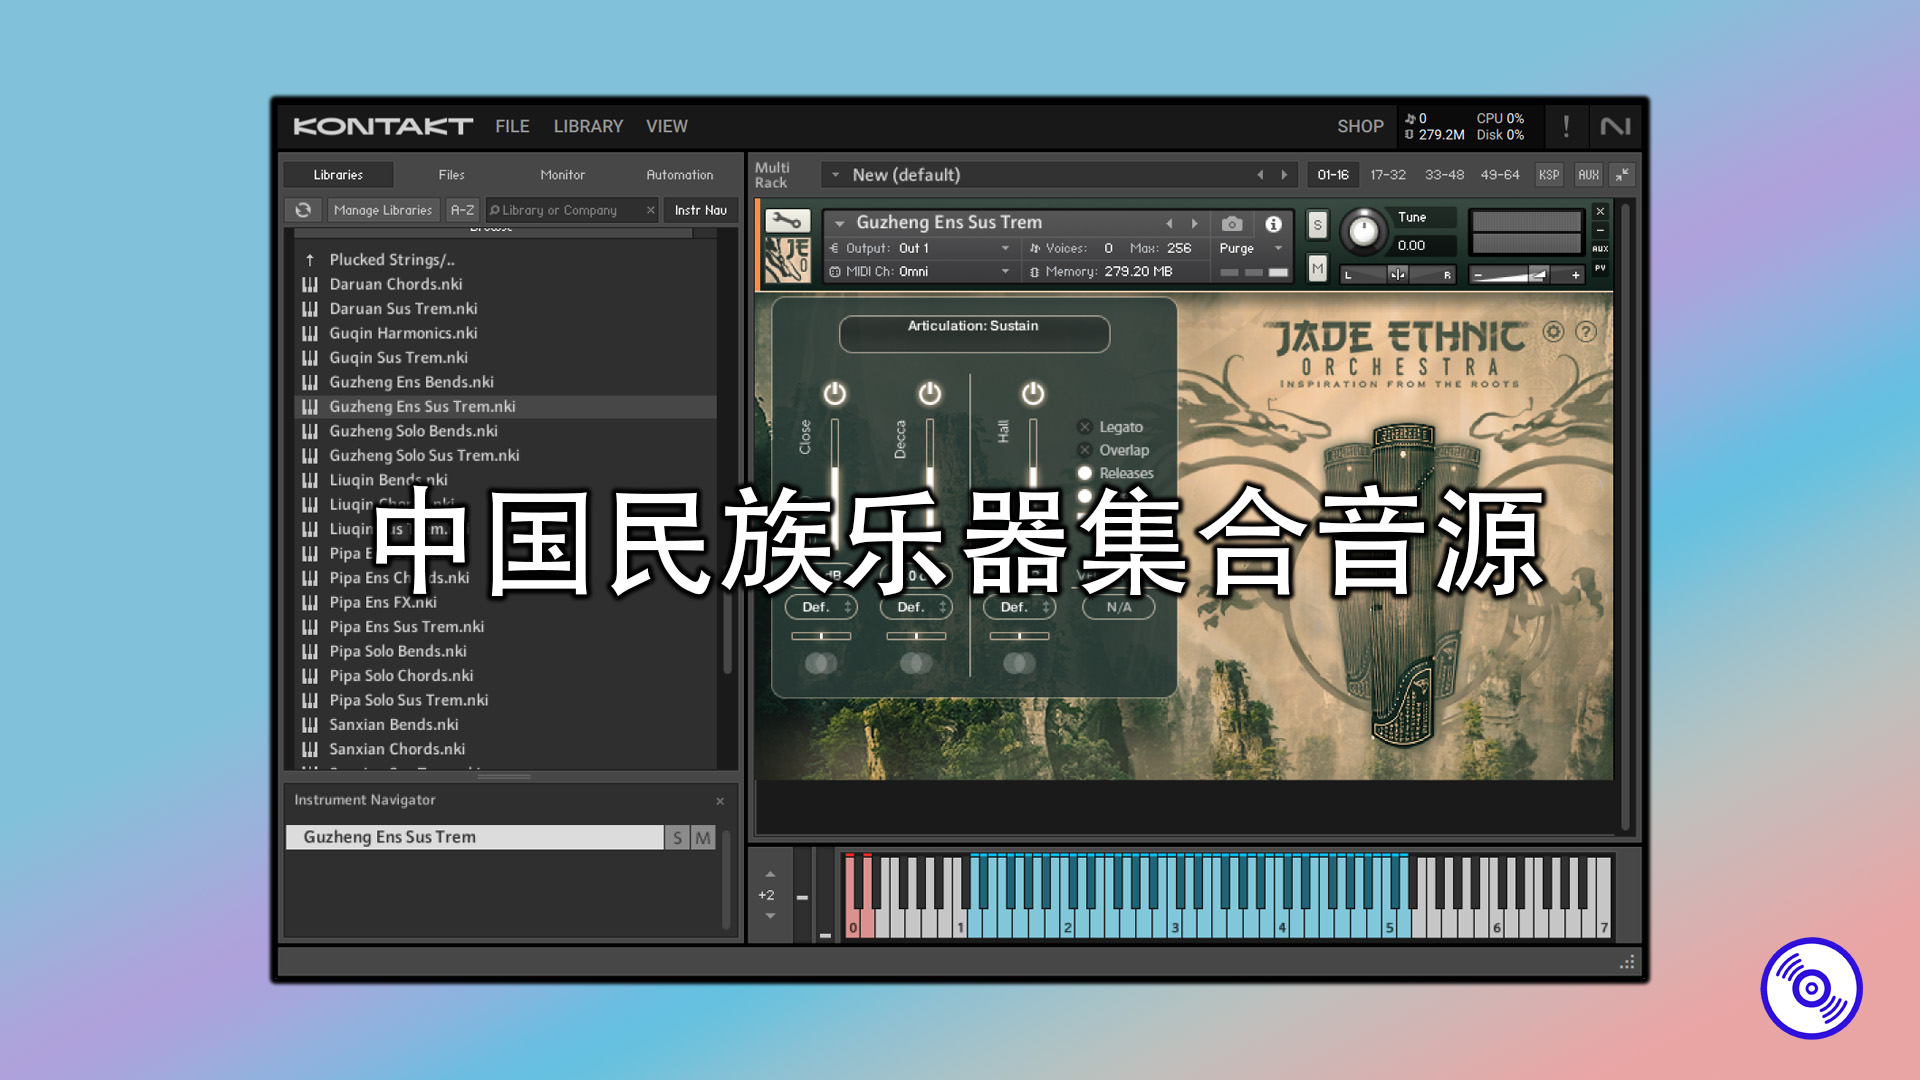Screen dimensions: 1920x1080
Task: Toggle the Instr Nav button
Action: 700,210
